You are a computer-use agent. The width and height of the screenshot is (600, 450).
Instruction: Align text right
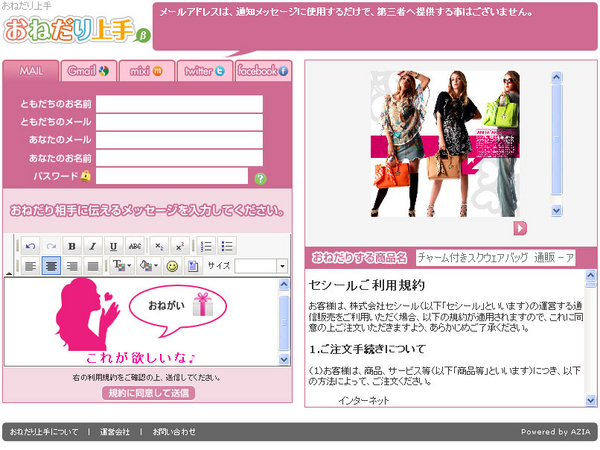pos(72,266)
